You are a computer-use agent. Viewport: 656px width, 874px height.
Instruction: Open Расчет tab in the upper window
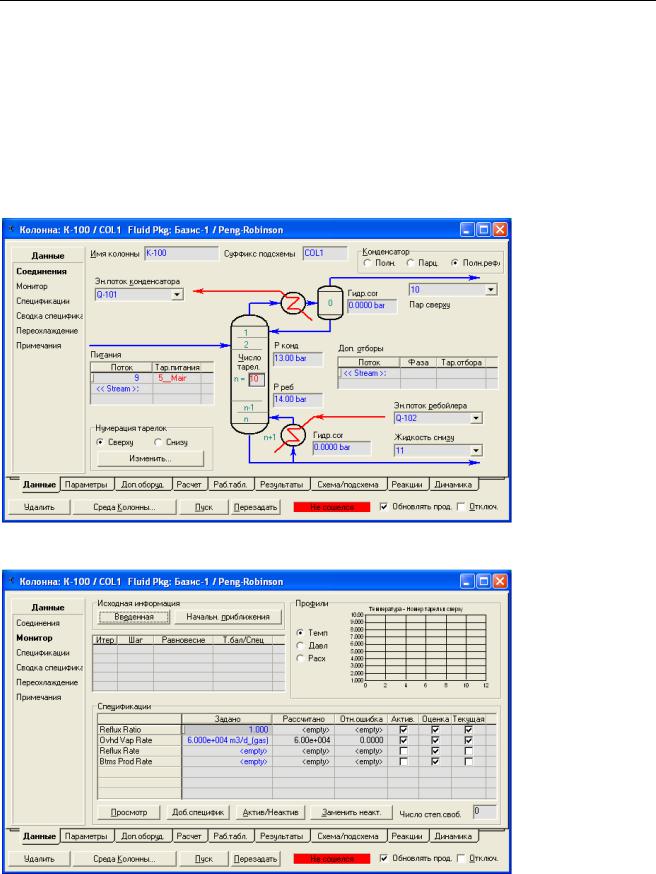point(189,484)
